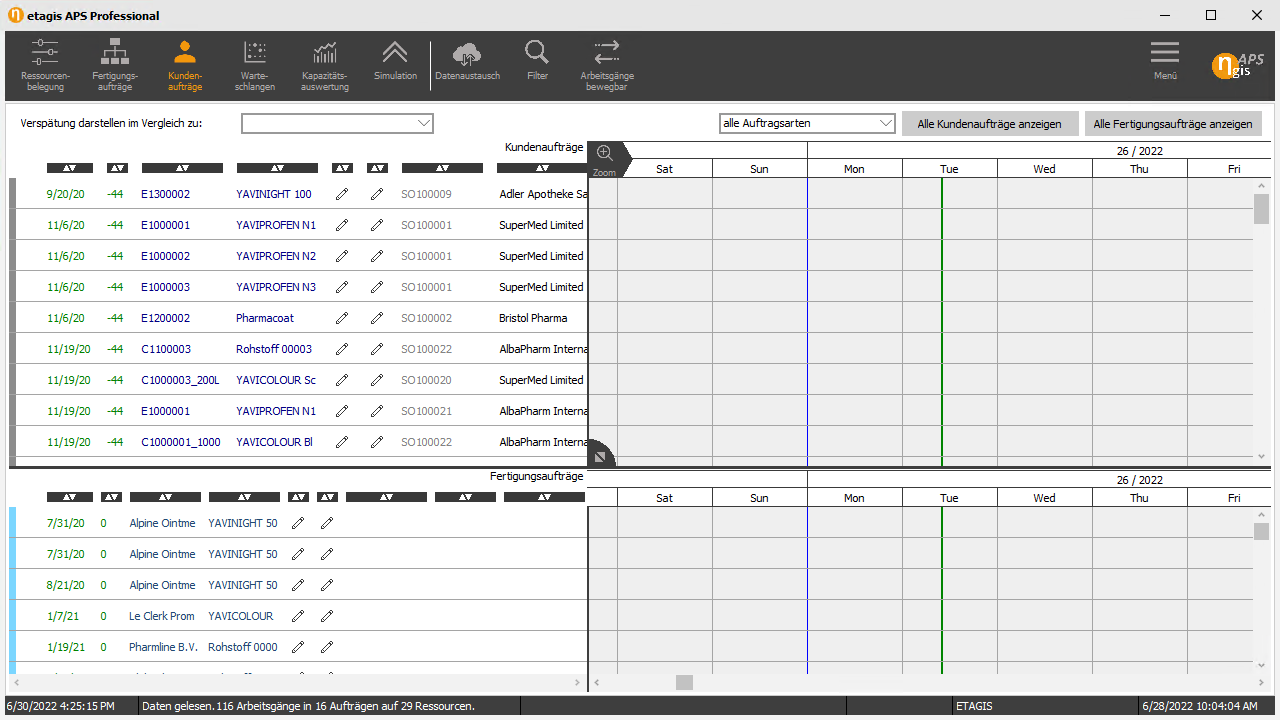Sort customer orders by article number column
Viewport: 1280px width, 720px height.
coord(182,168)
